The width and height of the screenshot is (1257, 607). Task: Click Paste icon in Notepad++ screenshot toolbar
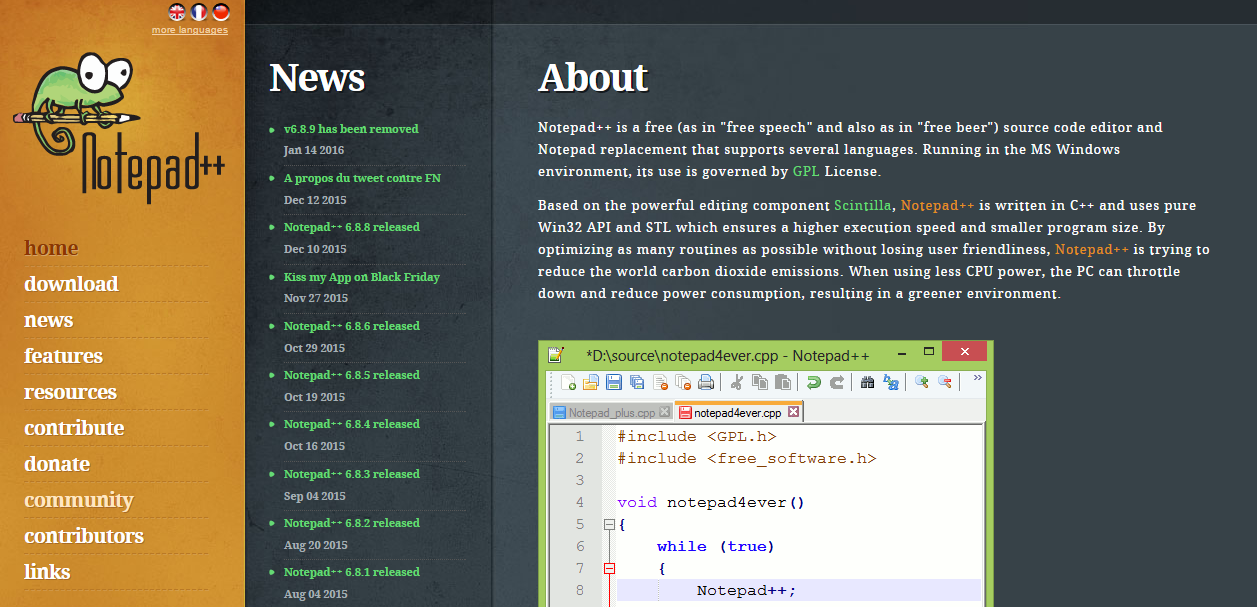[x=783, y=382]
